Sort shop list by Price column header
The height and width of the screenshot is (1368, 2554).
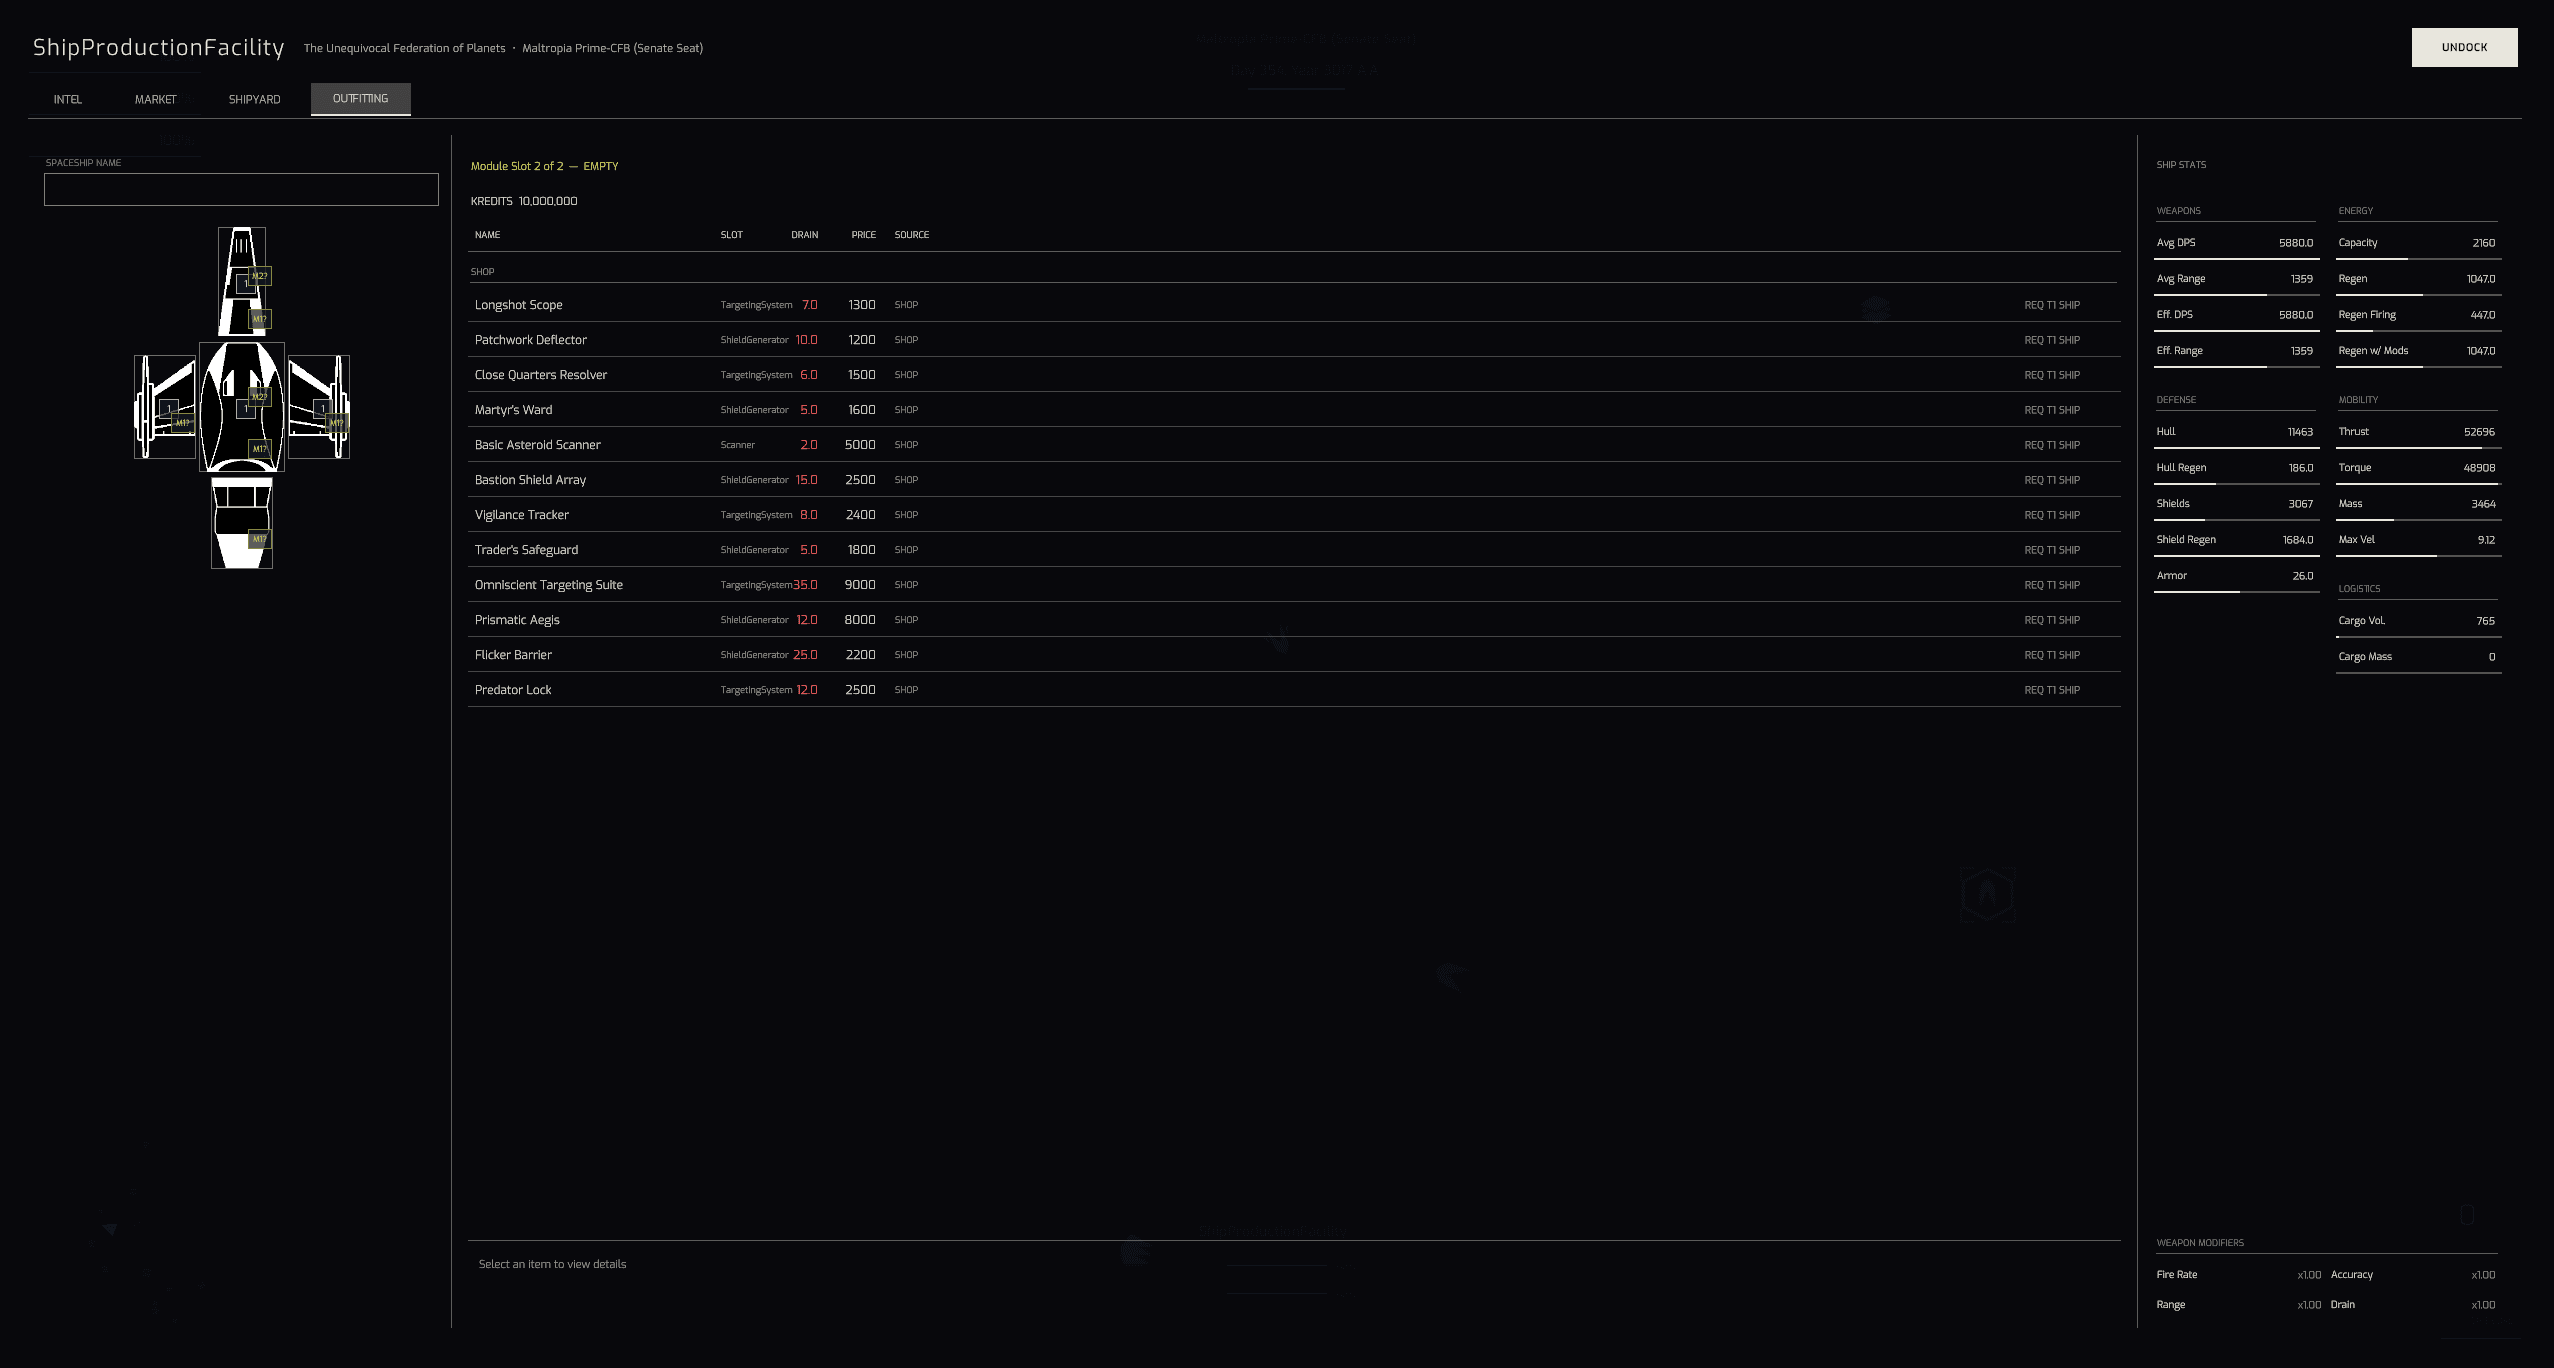click(x=863, y=235)
